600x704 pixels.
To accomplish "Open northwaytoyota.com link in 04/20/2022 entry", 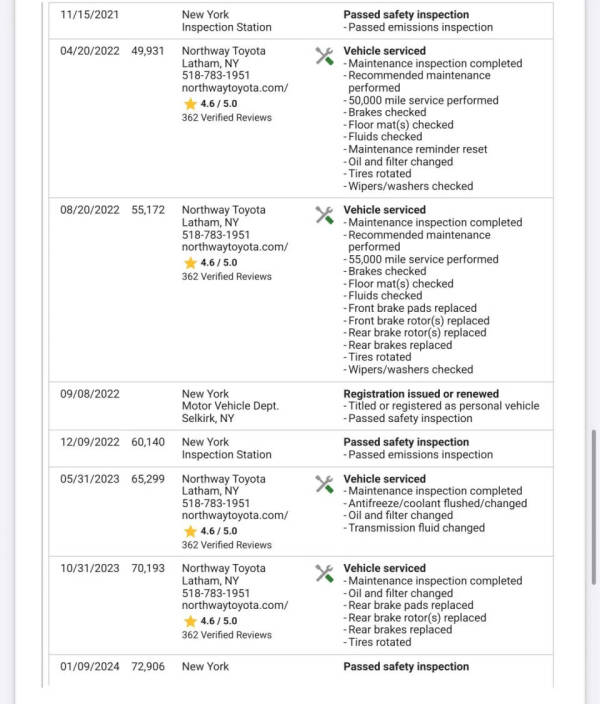I will [x=234, y=88].
